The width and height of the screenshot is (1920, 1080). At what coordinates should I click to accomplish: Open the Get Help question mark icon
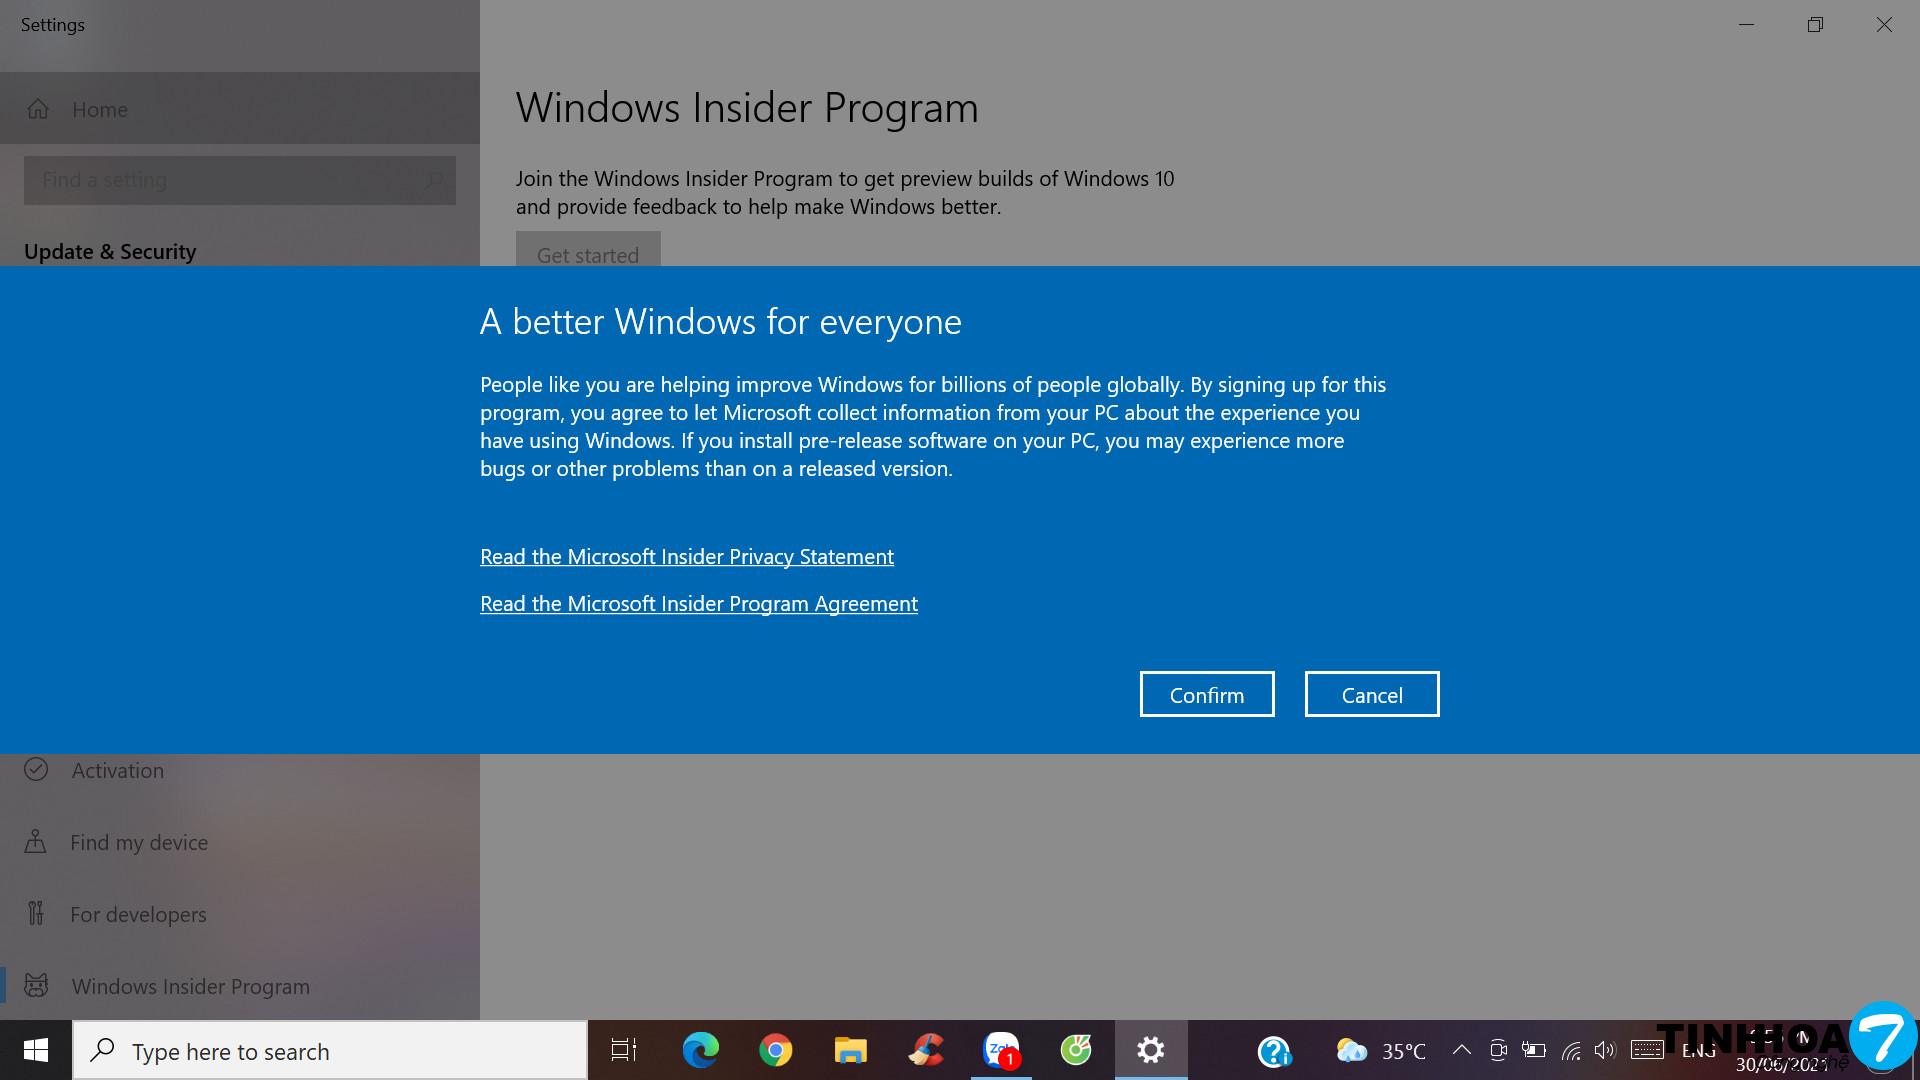(1274, 1051)
